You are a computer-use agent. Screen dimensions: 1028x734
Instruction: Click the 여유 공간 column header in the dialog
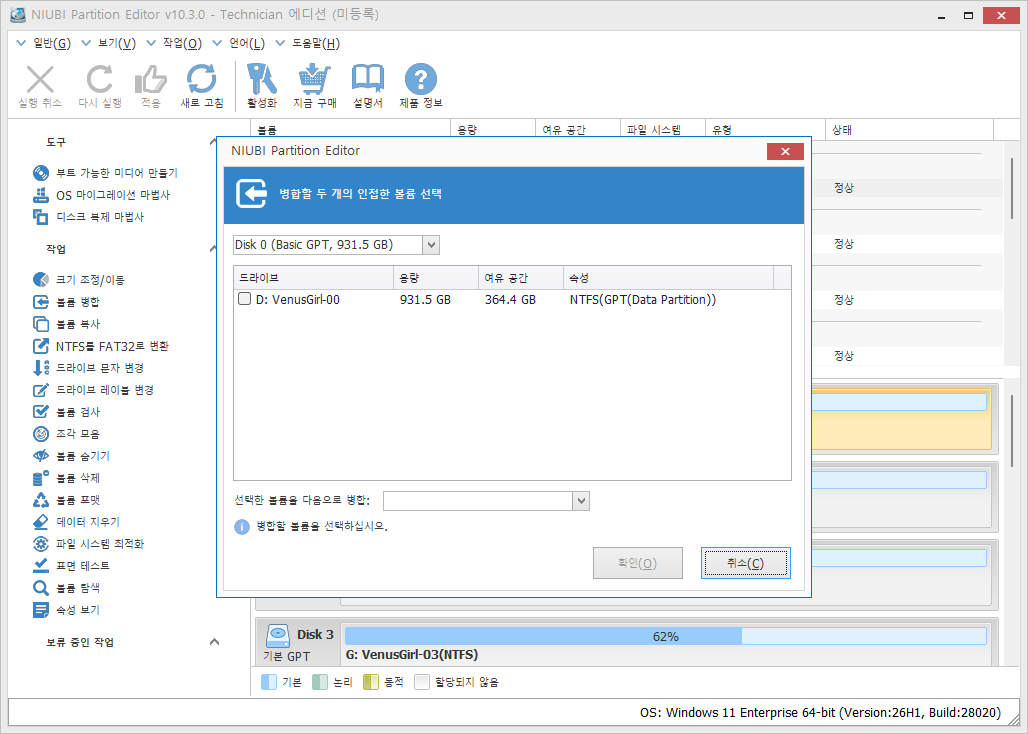coord(521,278)
